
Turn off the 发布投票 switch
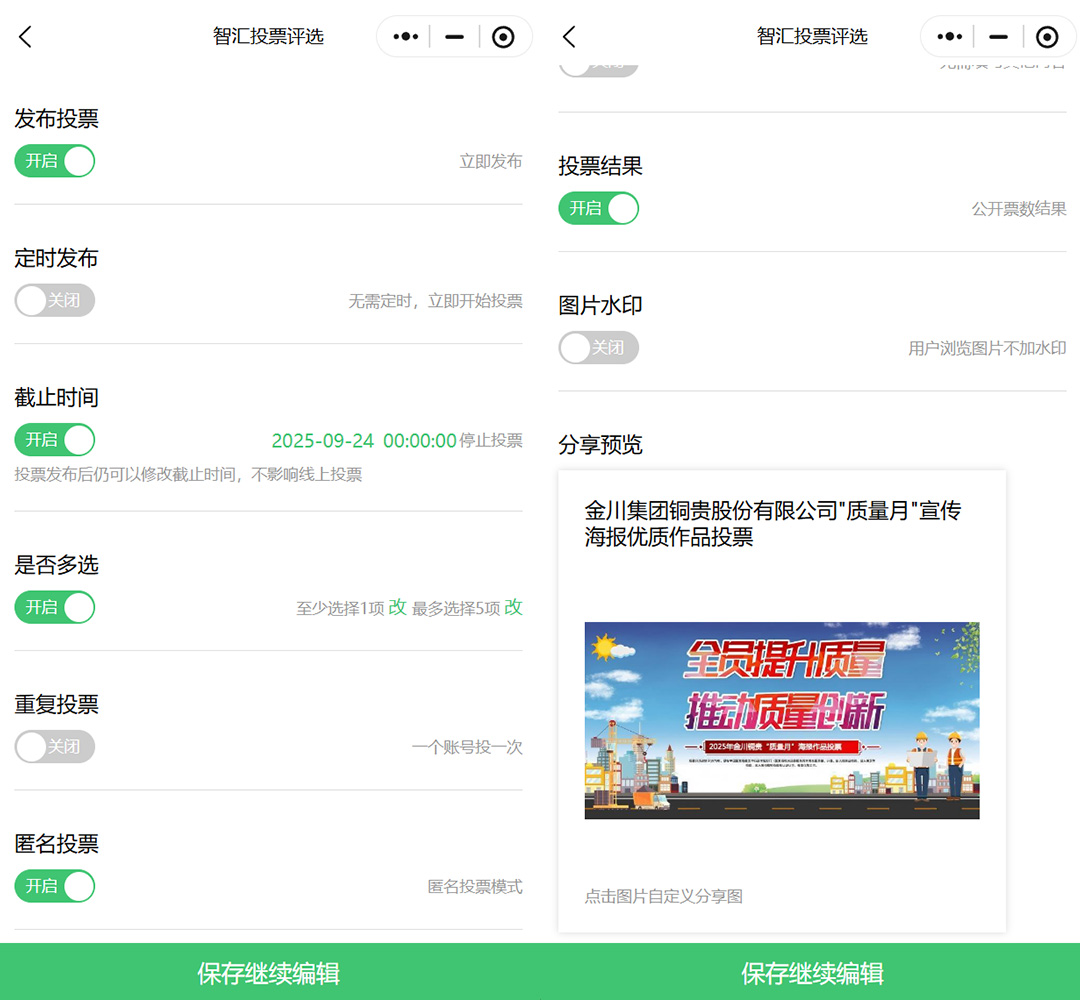[x=55, y=161]
